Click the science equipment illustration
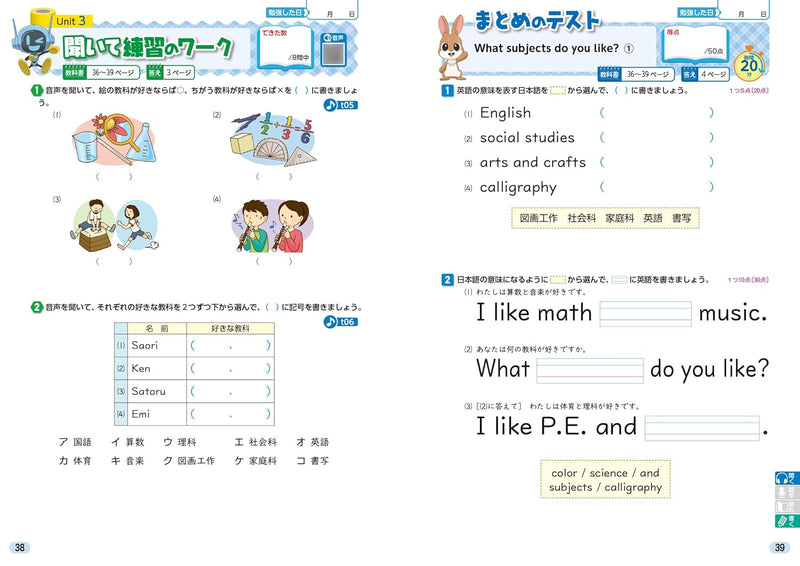 click(114, 139)
